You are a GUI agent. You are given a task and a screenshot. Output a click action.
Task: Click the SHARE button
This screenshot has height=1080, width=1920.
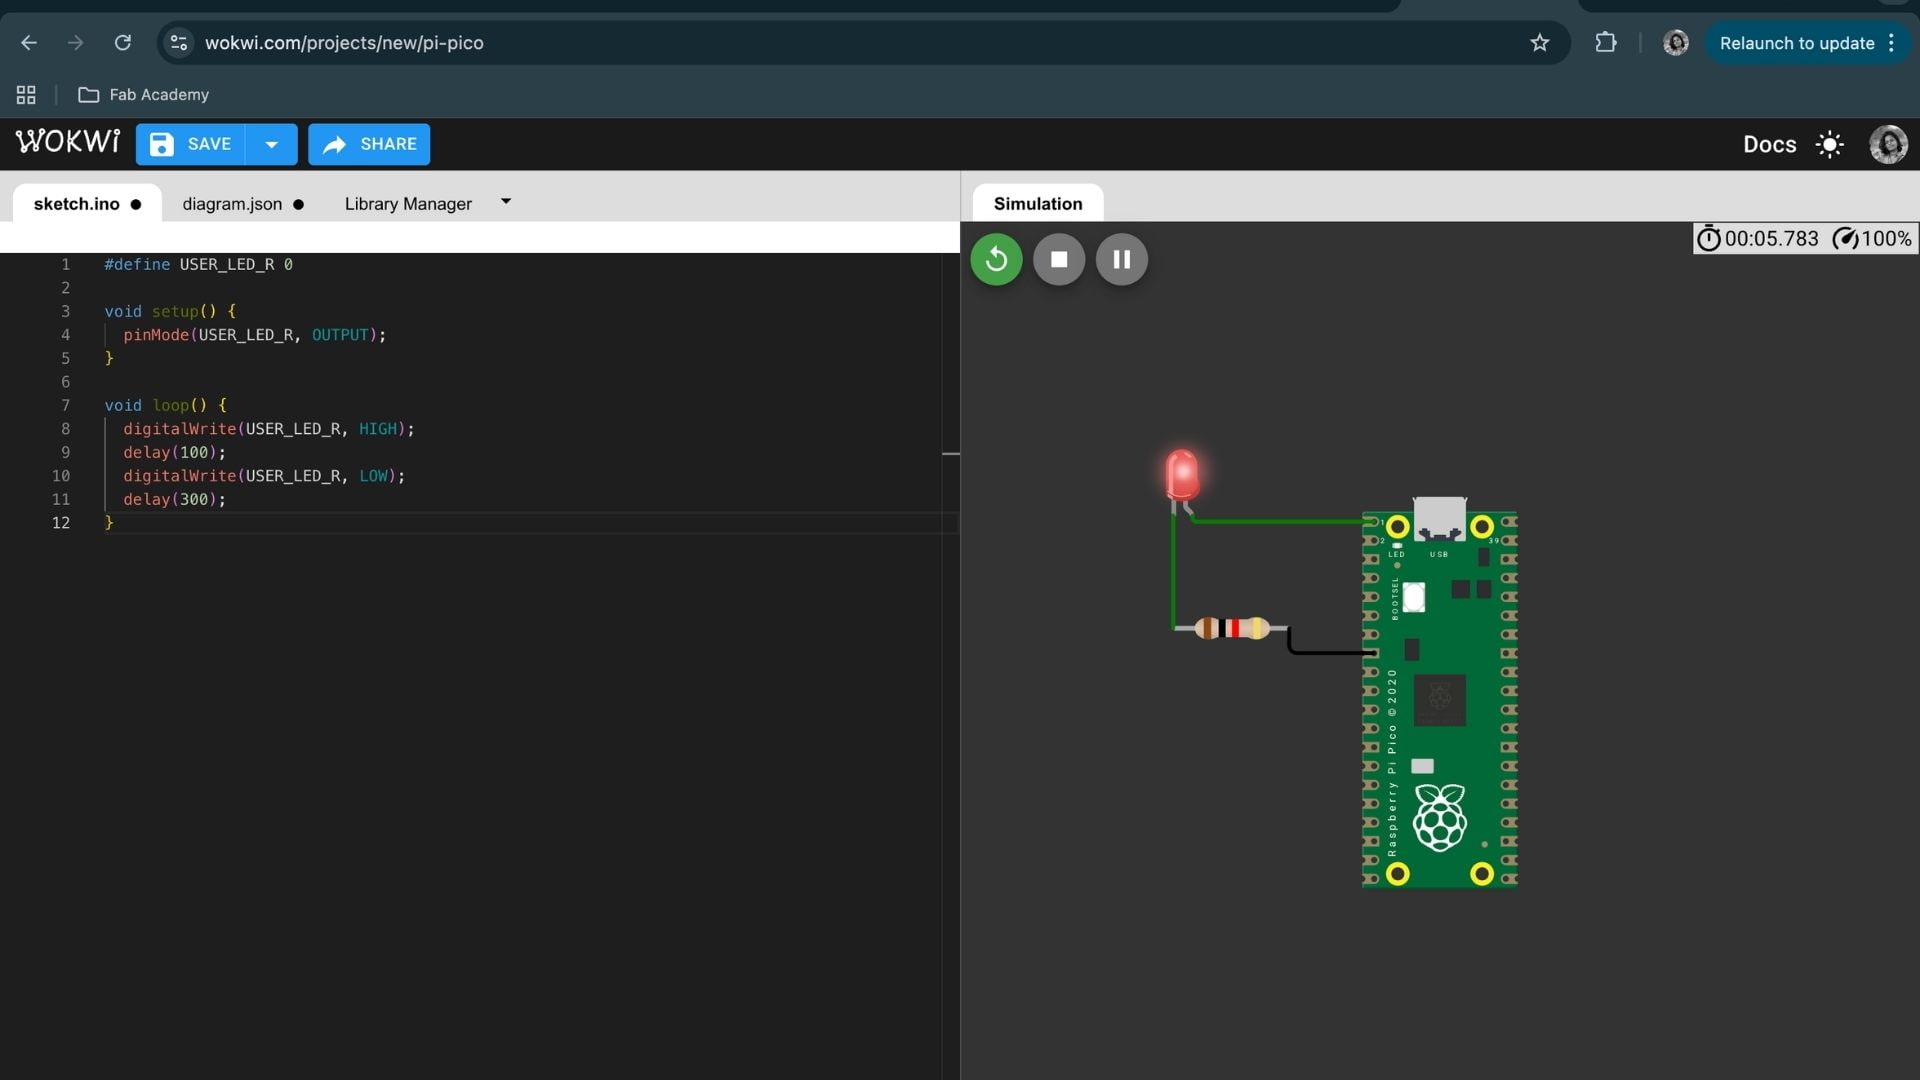369,145
